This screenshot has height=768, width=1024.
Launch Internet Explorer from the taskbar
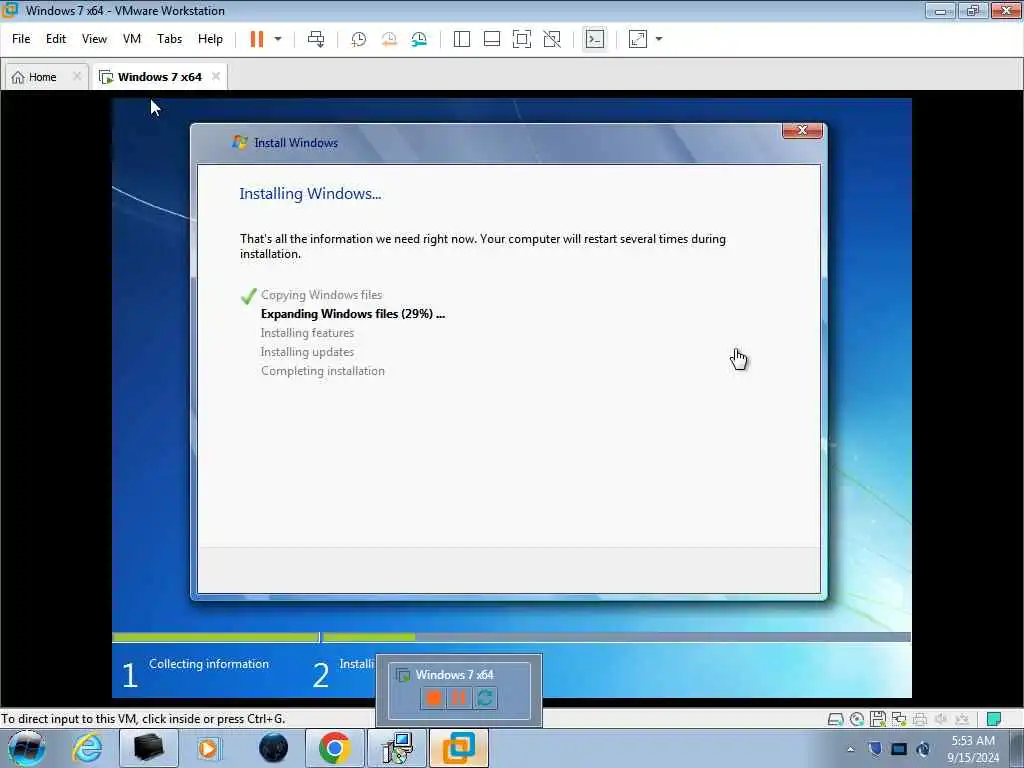(x=88, y=748)
